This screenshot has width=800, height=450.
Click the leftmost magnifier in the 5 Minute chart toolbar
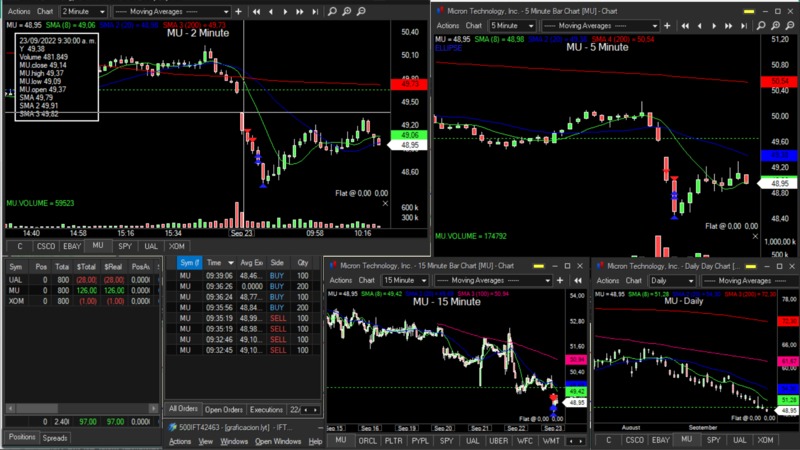(762, 23)
